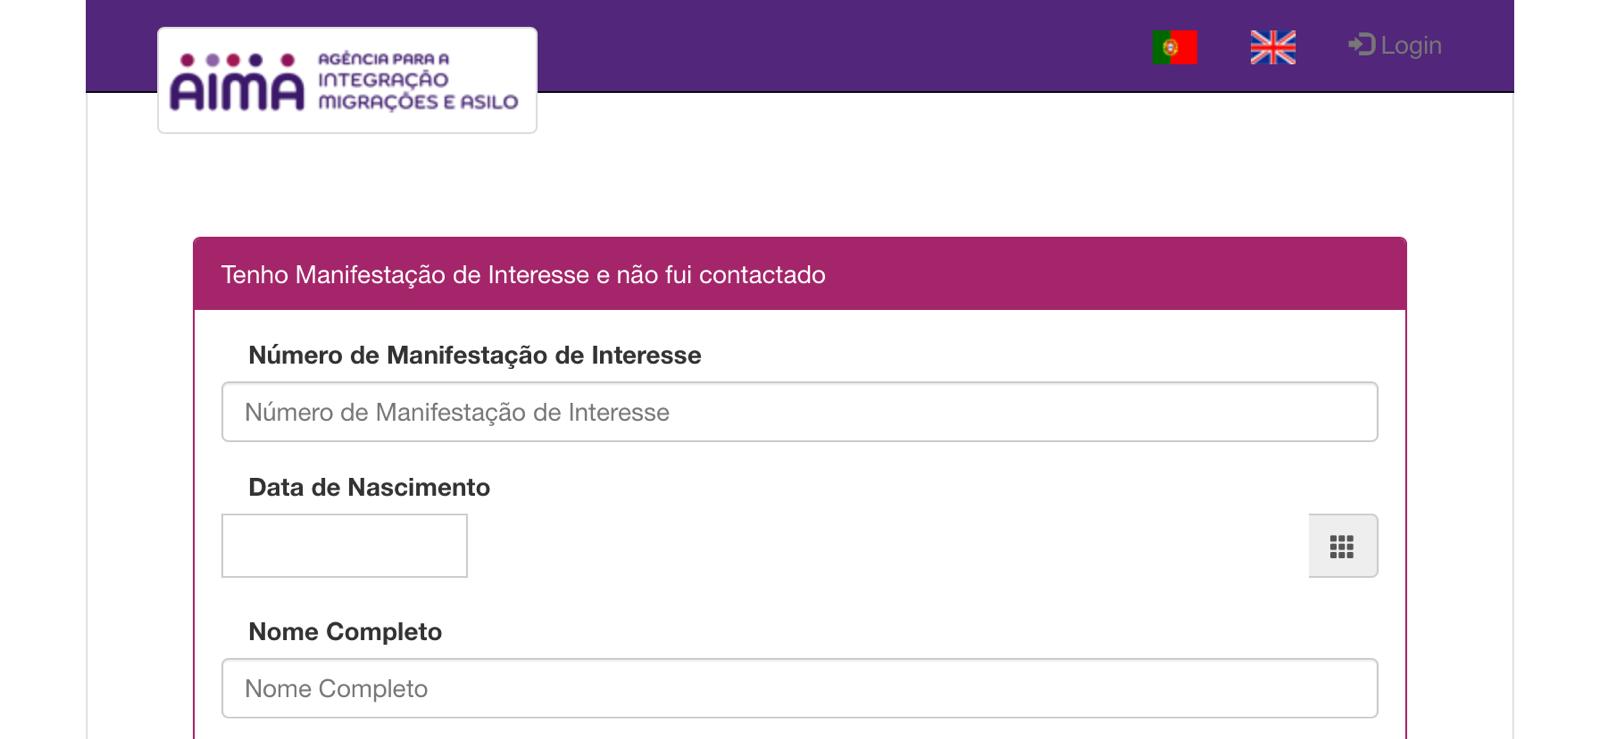This screenshot has height=739, width=1600.
Task: Open the date picker calendar grid icon
Action: 1342,546
